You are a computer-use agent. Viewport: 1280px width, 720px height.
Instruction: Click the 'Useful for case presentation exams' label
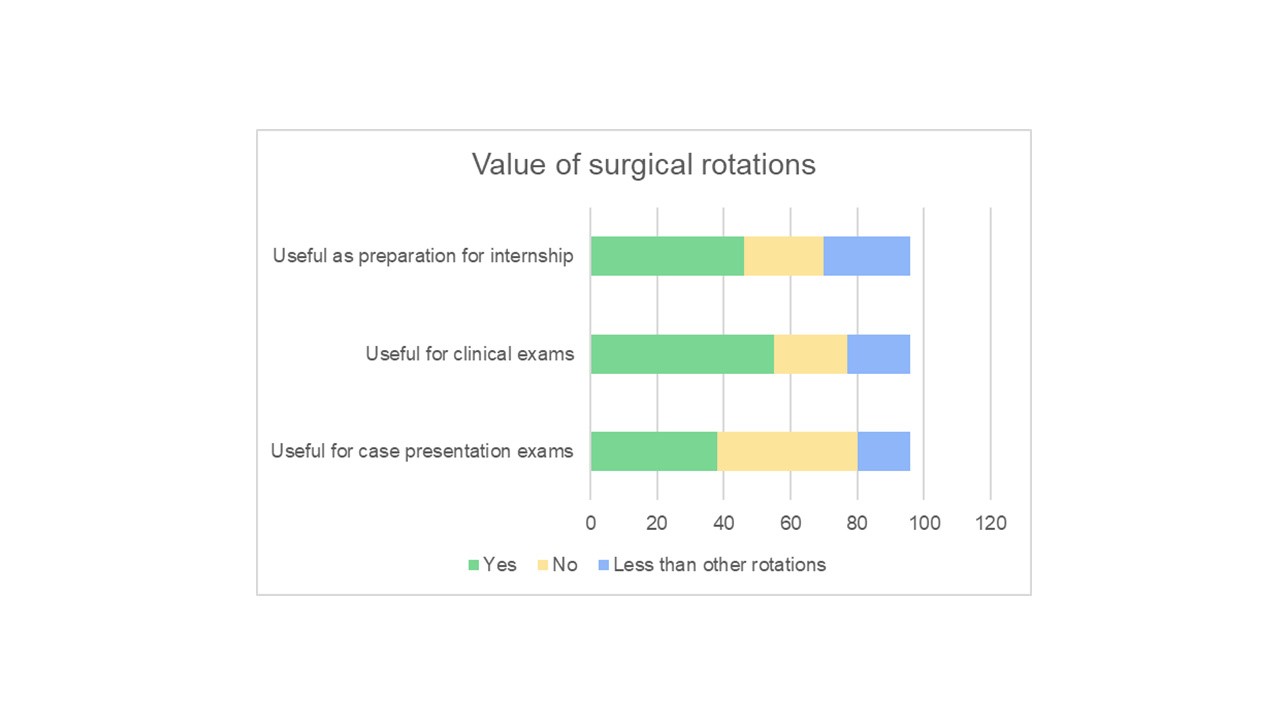point(422,451)
